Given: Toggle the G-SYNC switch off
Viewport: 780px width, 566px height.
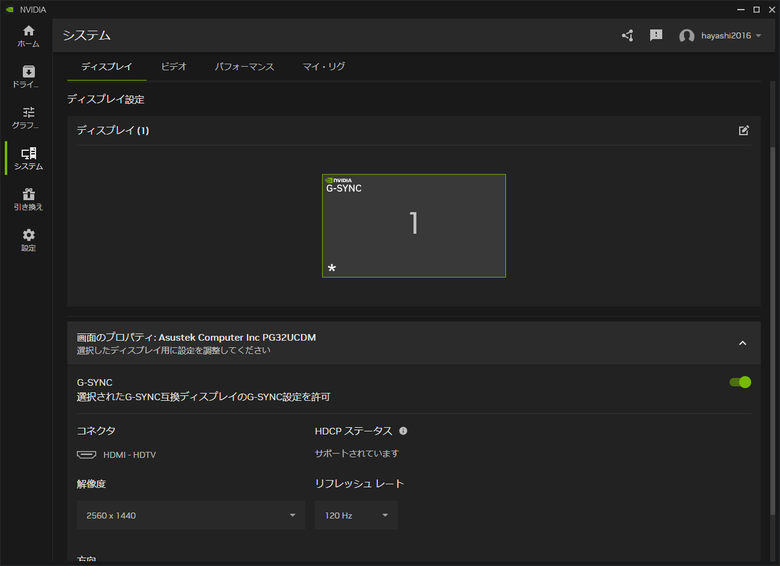Looking at the screenshot, I should click(x=740, y=382).
